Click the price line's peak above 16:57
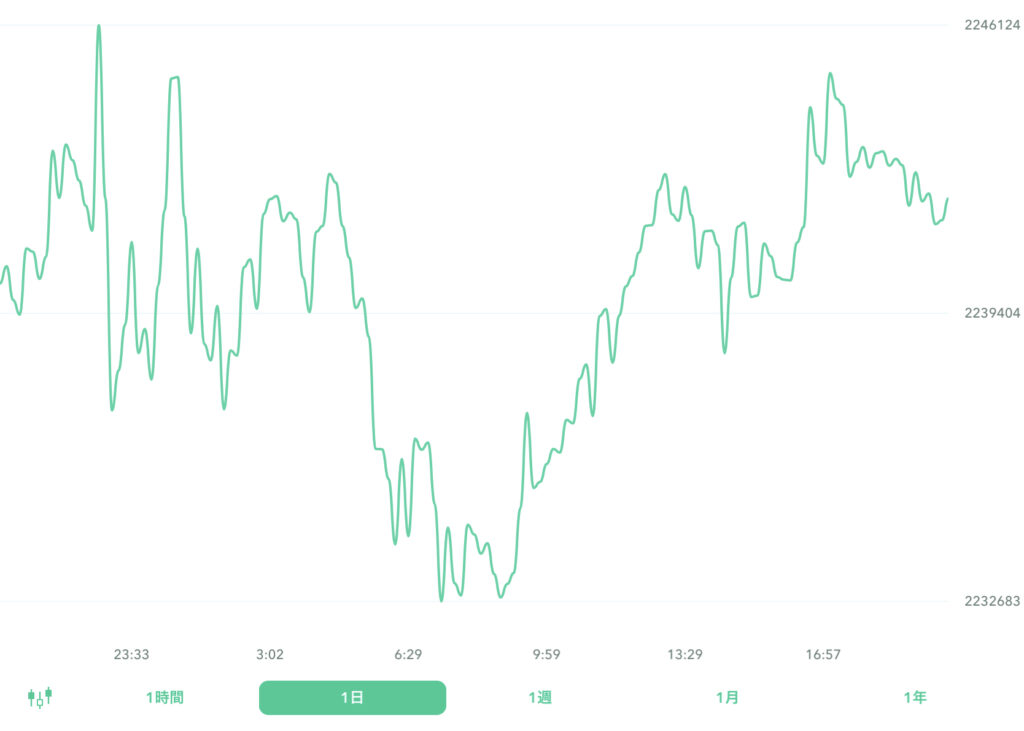 click(x=830, y=74)
